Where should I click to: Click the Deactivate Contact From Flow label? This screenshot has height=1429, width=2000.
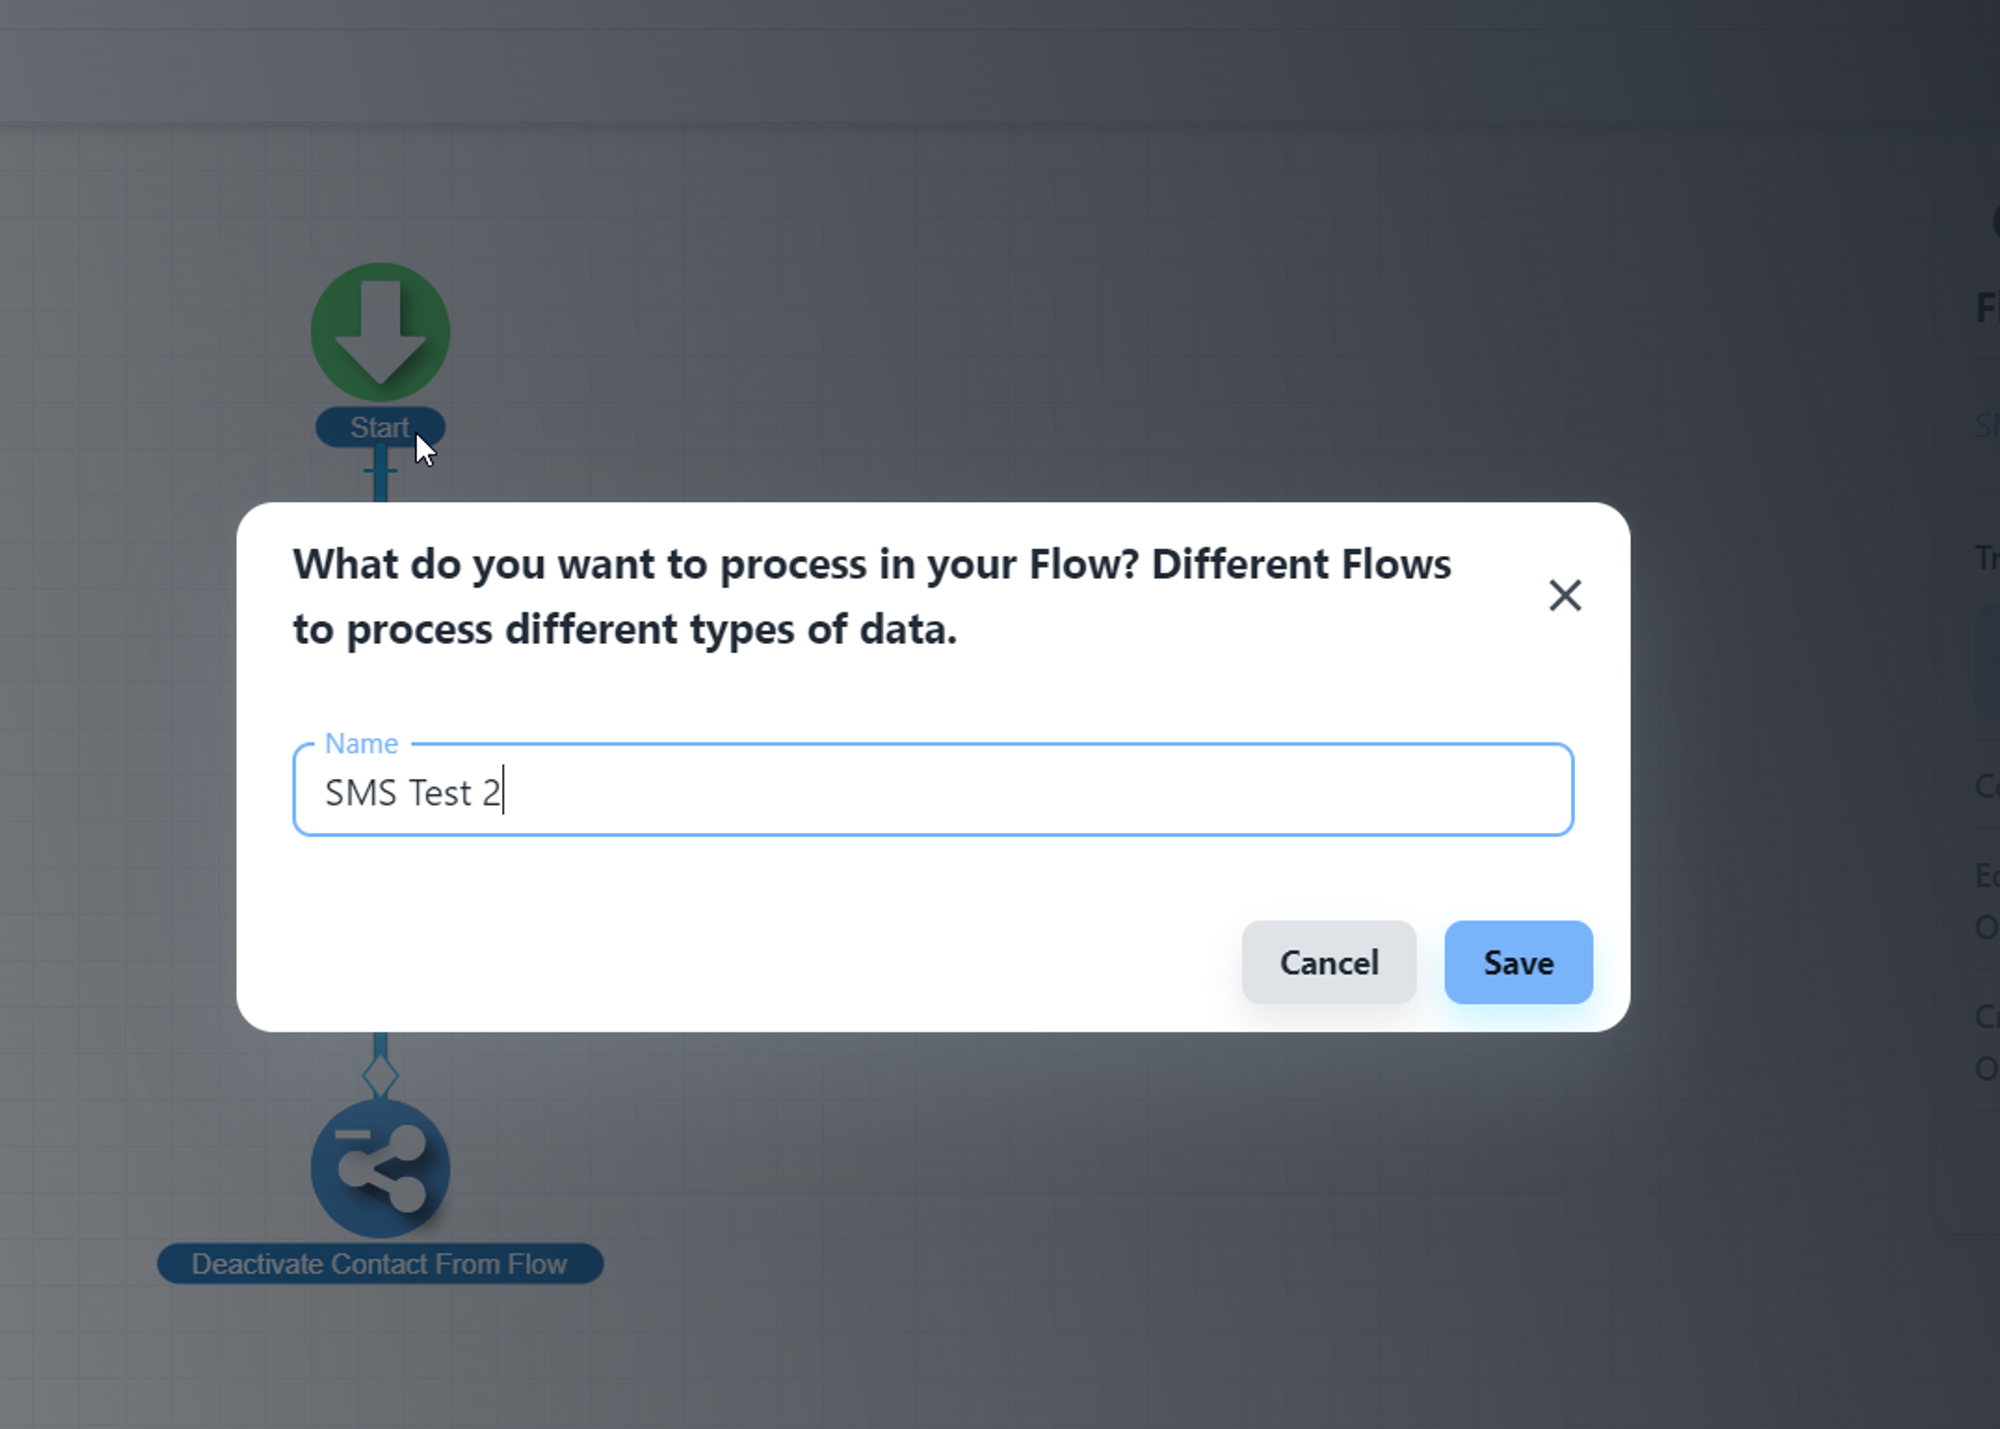380,1264
